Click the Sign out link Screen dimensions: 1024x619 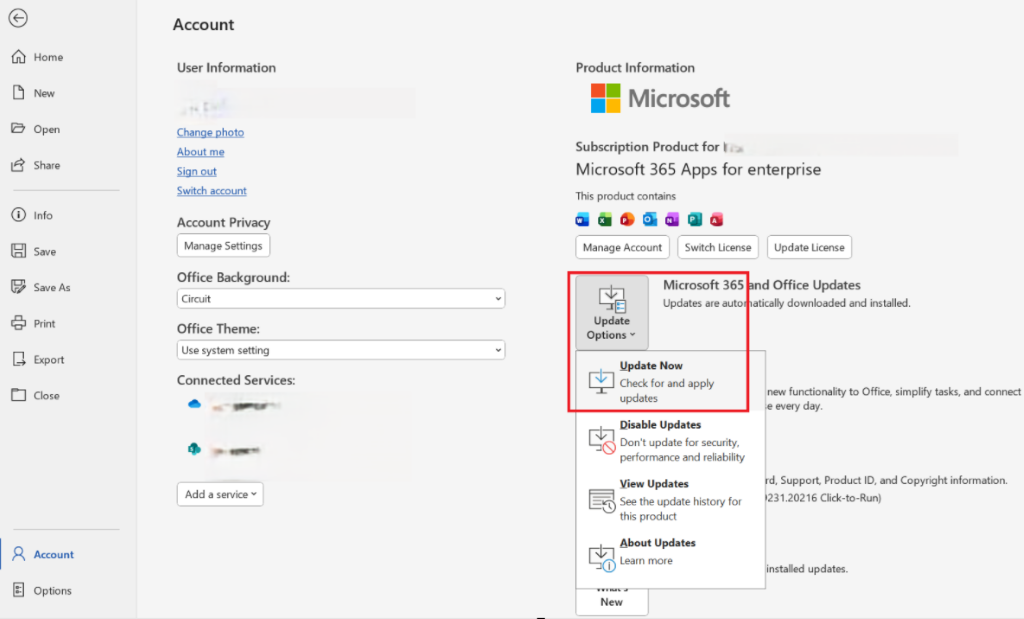coord(197,171)
